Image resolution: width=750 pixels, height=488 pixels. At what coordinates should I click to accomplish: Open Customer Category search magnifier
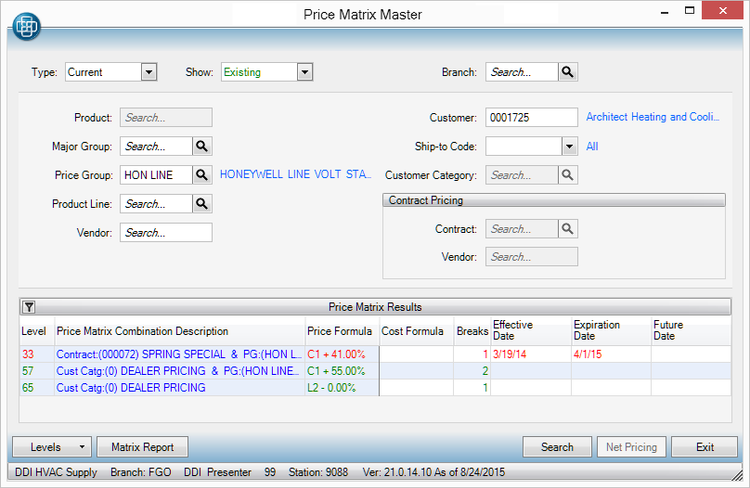568,175
